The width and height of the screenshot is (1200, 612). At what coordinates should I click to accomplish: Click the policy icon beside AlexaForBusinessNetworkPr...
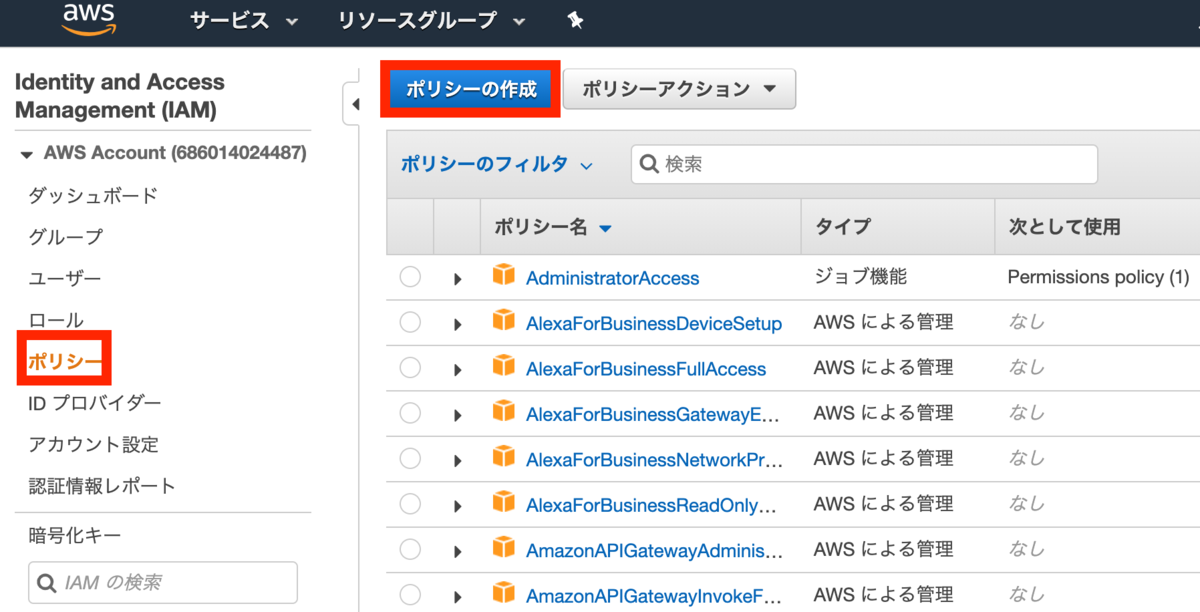[504, 457]
